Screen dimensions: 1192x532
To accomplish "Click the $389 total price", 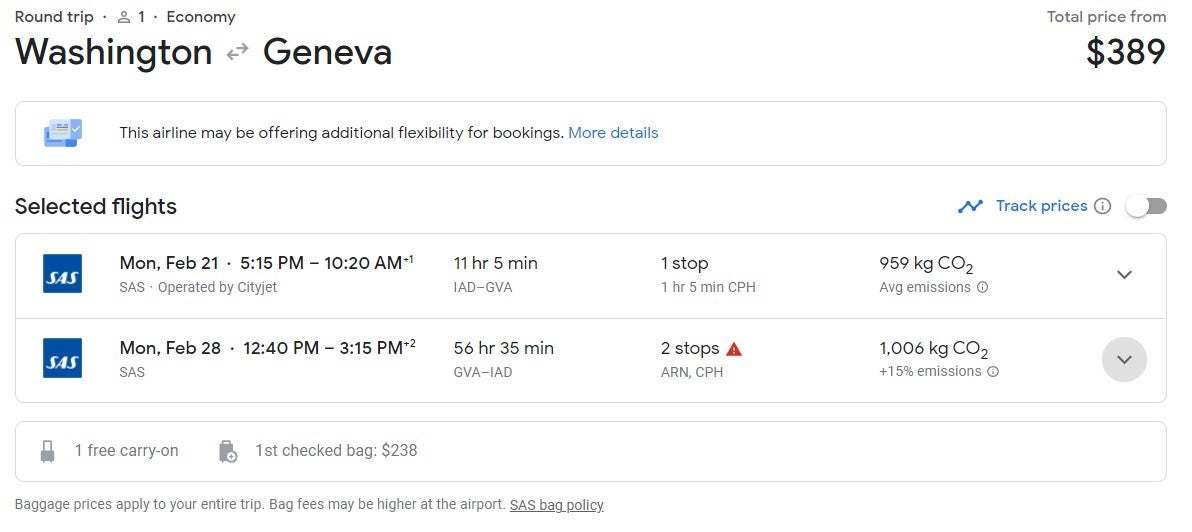I will tap(1126, 52).
